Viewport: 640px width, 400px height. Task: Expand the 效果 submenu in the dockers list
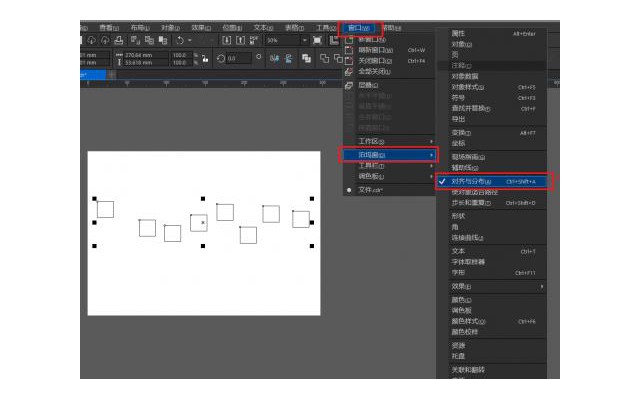click(x=492, y=287)
